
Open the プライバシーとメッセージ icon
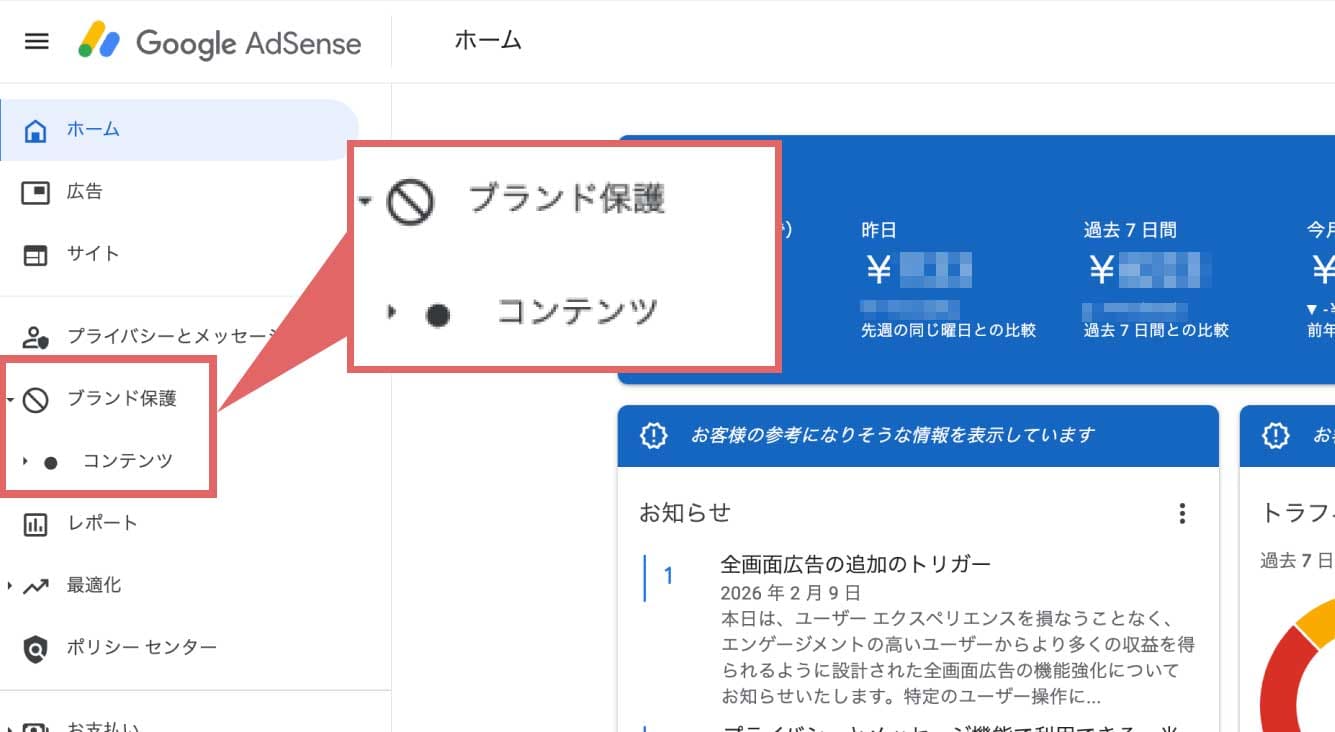tap(36, 337)
